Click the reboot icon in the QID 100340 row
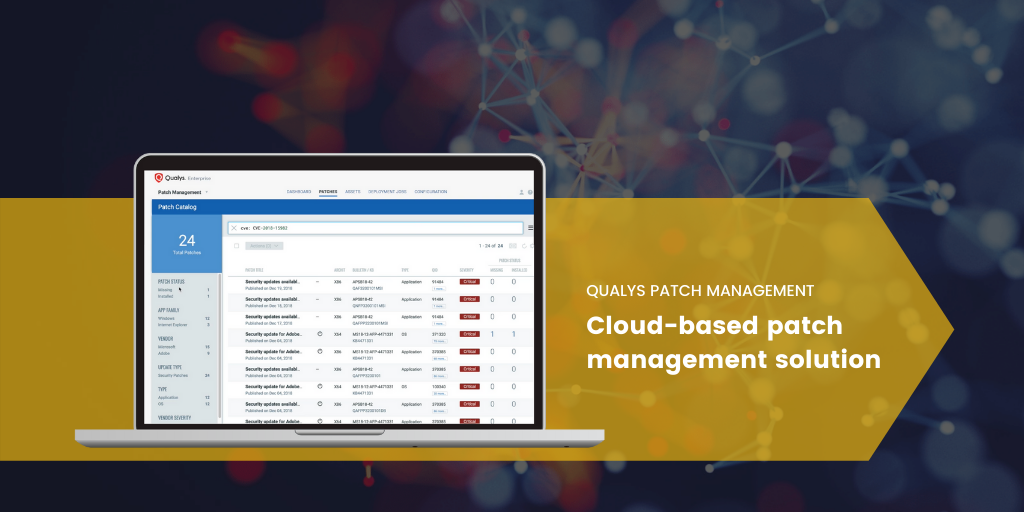1024x512 pixels. pyautogui.click(x=320, y=386)
